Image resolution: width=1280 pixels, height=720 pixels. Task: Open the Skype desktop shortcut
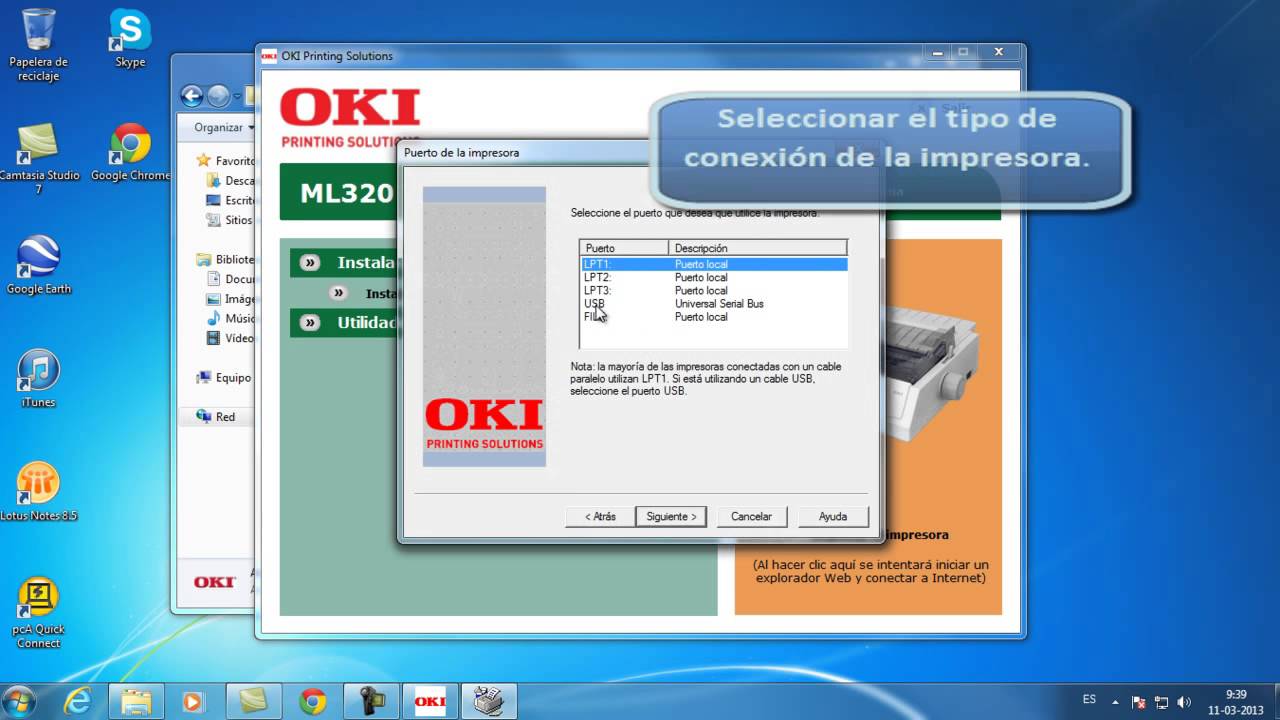pos(130,39)
